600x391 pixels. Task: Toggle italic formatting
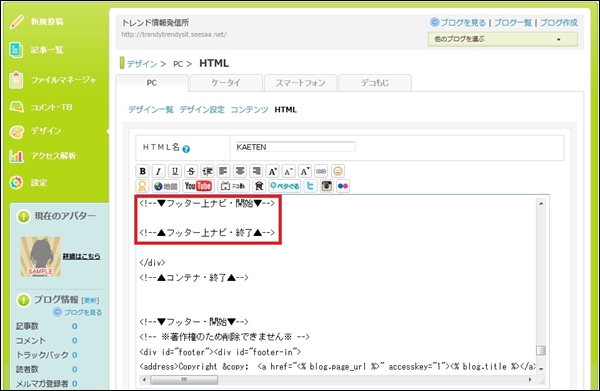pyautogui.click(x=158, y=171)
